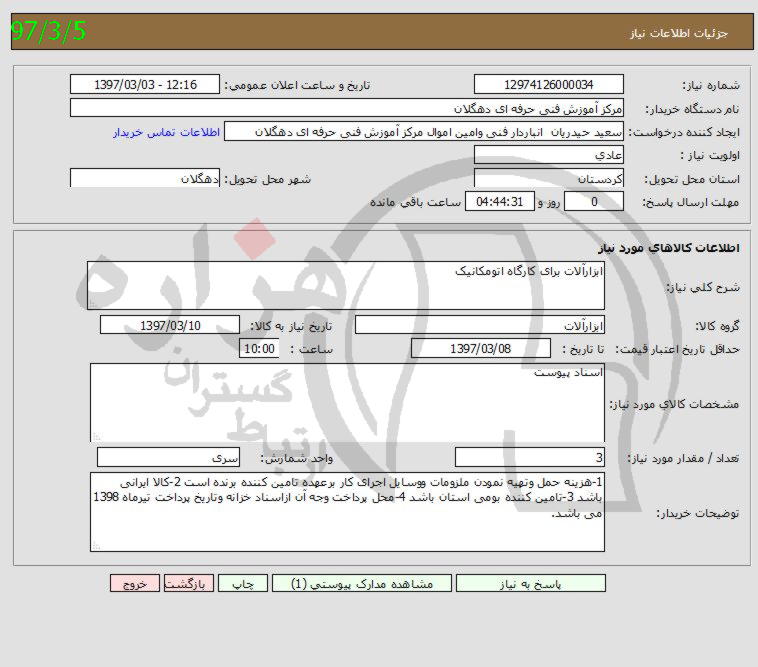Click the 'ساعت باقی مانده' text
Viewport: 758px width, 667px height.
click(415, 203)
